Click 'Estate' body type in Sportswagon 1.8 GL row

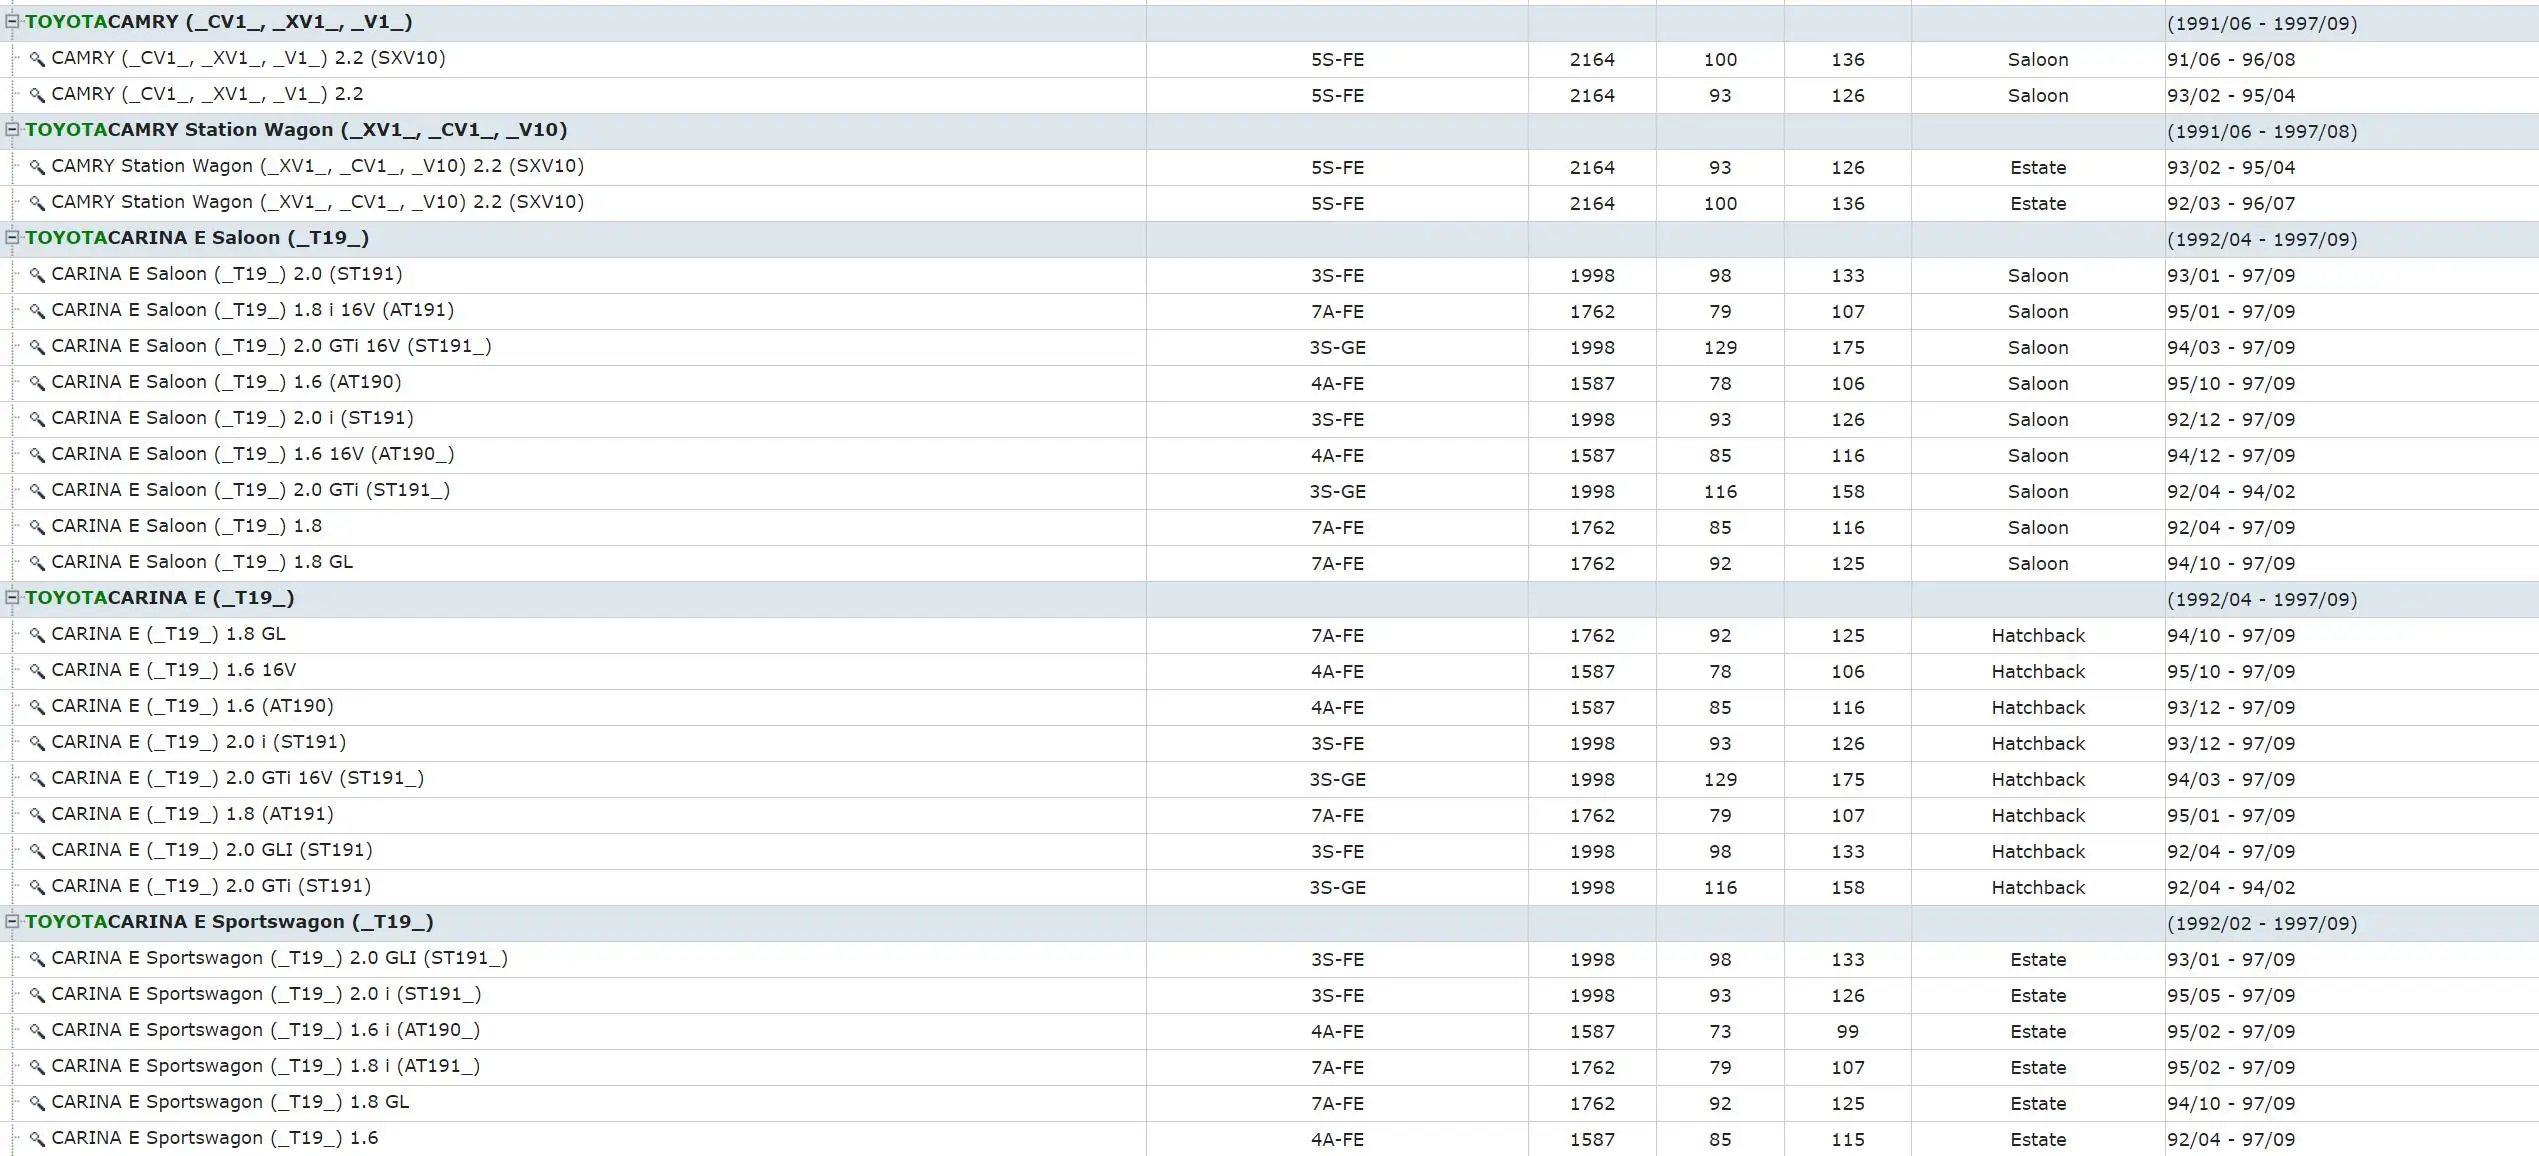2038,1103
